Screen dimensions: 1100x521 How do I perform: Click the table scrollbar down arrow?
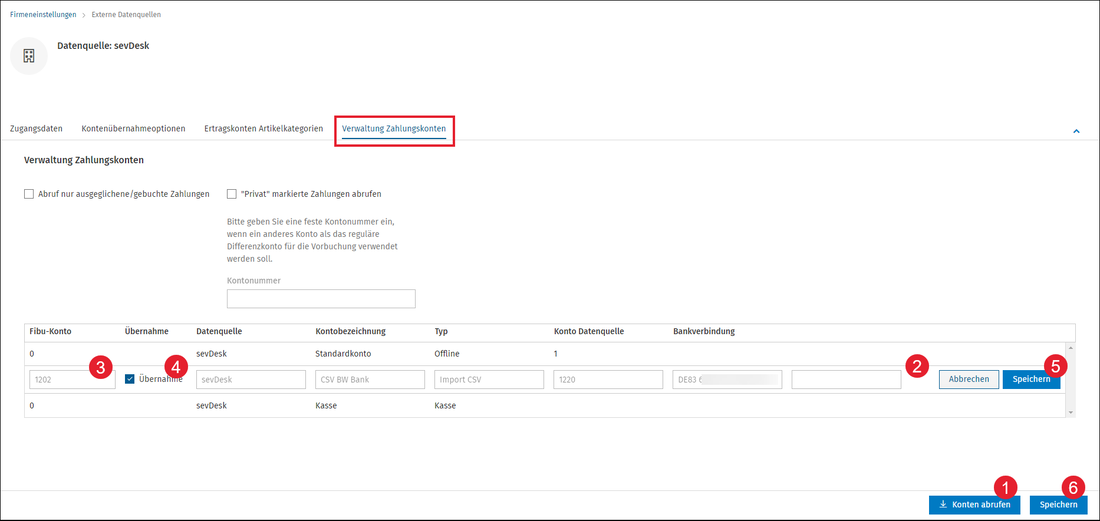point(1070,413)
